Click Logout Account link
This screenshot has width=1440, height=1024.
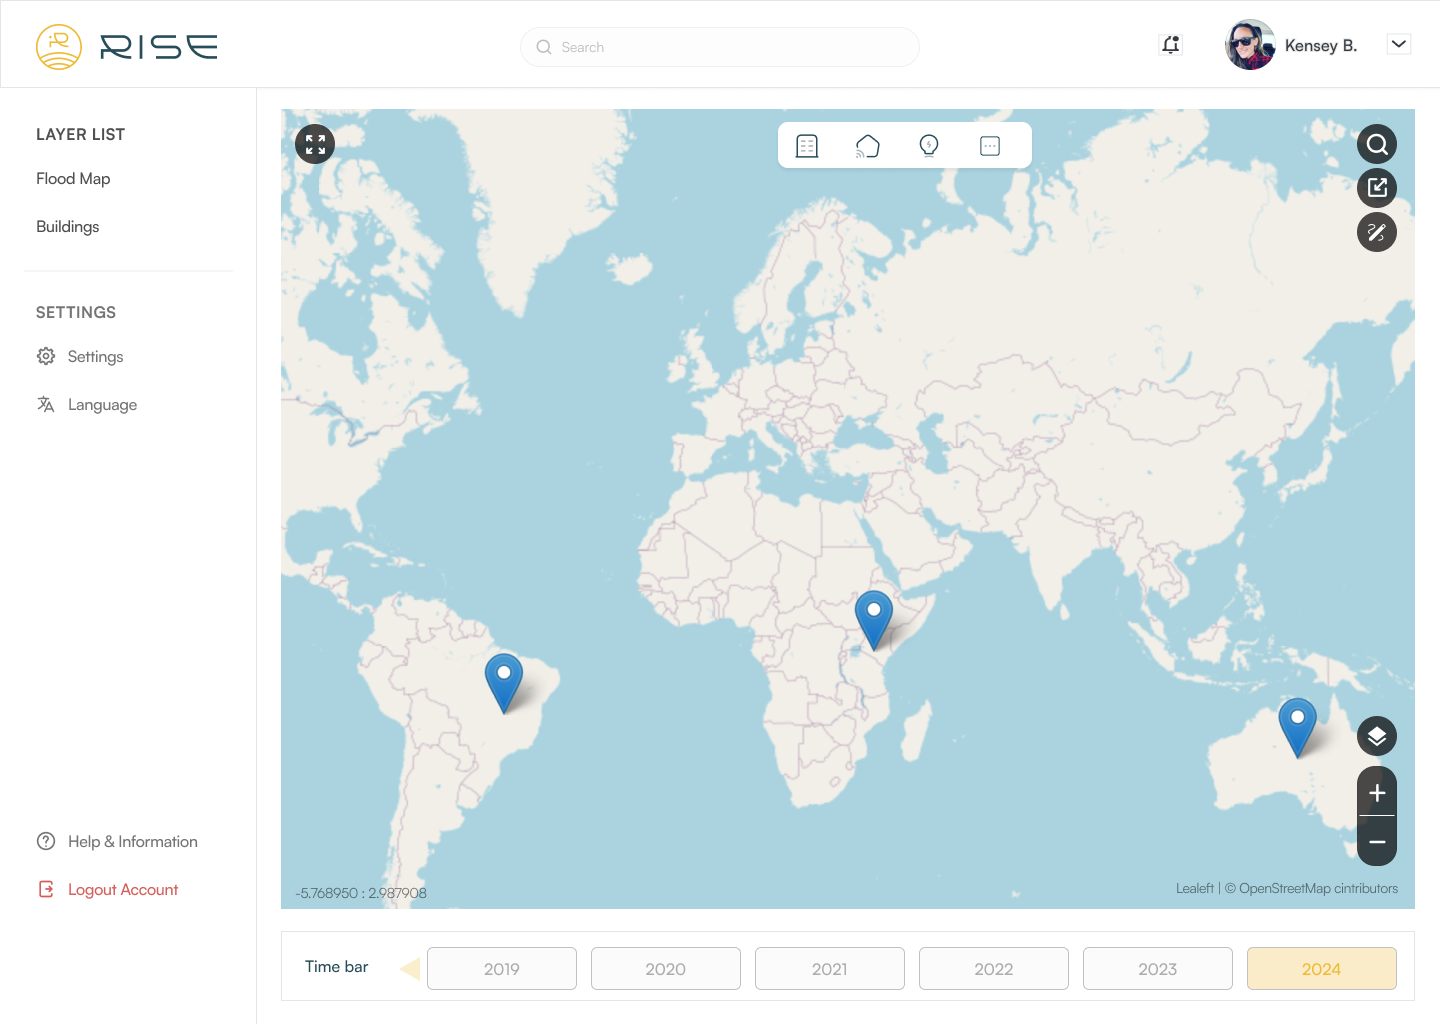point(122,890)
